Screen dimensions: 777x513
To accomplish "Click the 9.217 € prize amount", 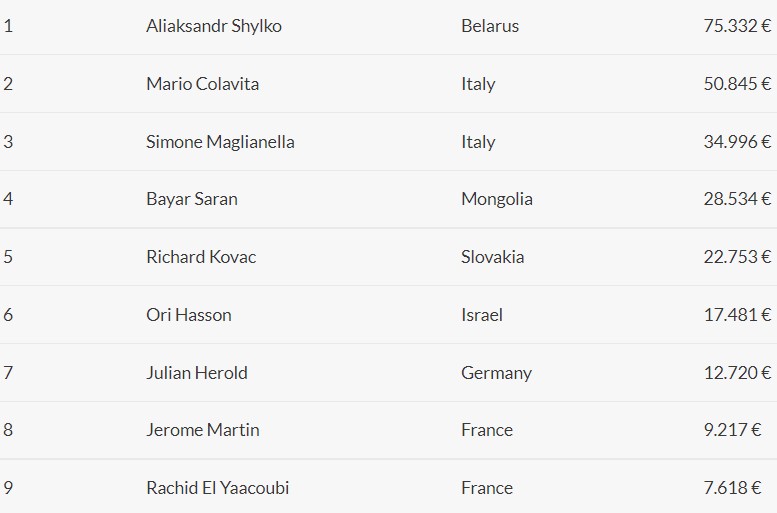I will pyautogui.click(x=732, y=430).
